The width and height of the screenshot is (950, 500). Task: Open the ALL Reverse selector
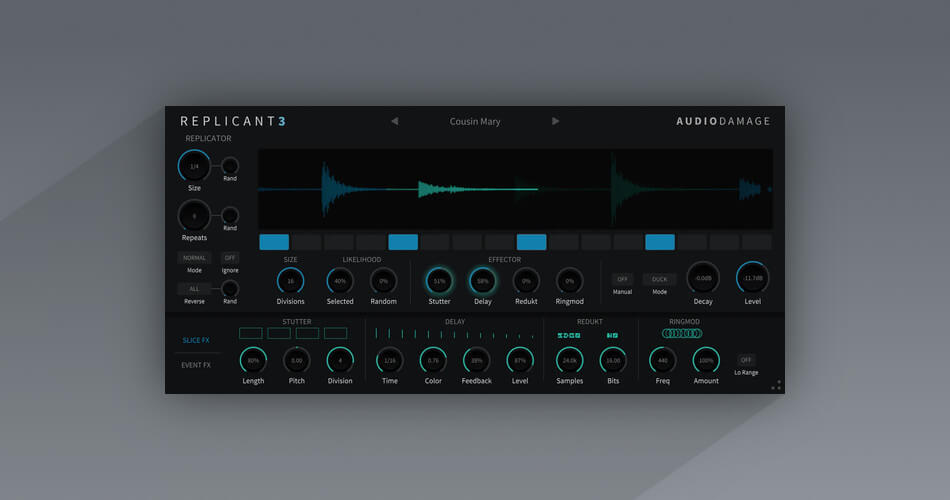click(x=194, y=288)
